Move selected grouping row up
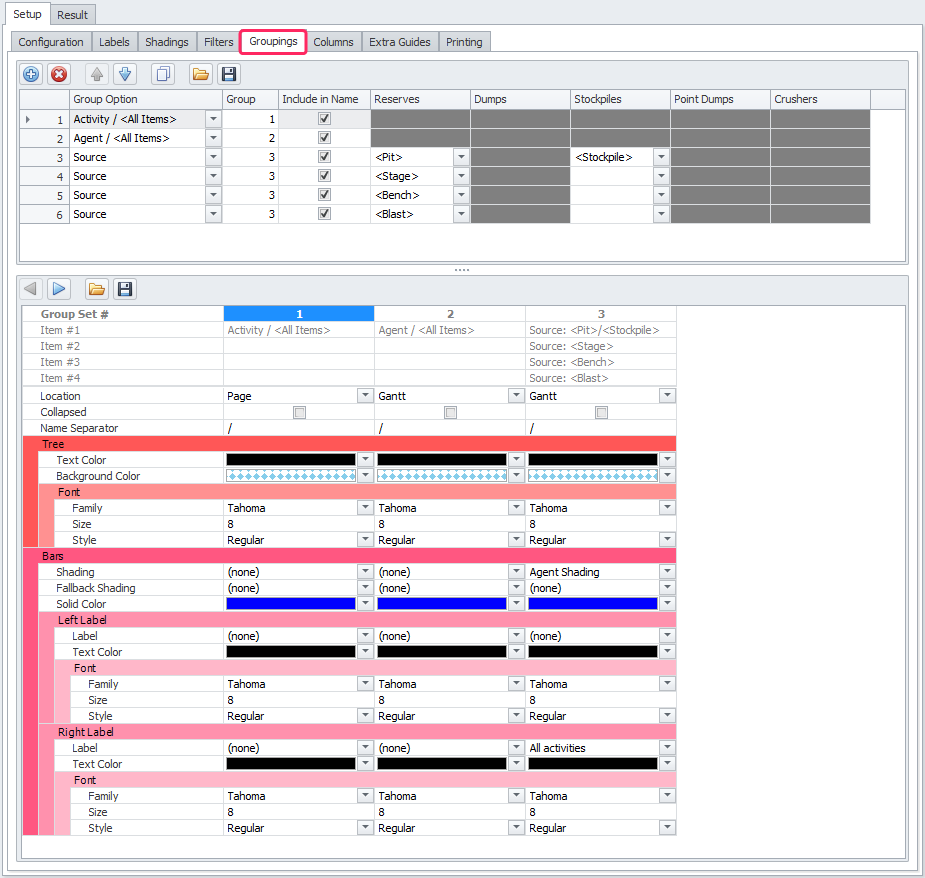Screen dimensions: 925x878 (x=97, y=74)
